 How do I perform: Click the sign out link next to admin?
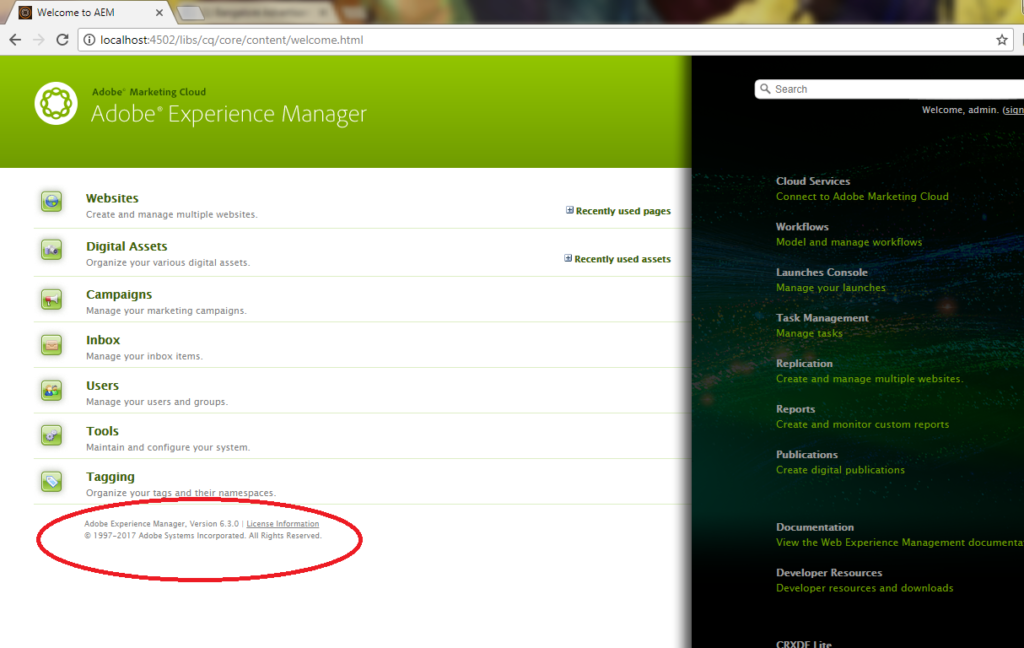pyautogui.click(x=1014, y=110)
